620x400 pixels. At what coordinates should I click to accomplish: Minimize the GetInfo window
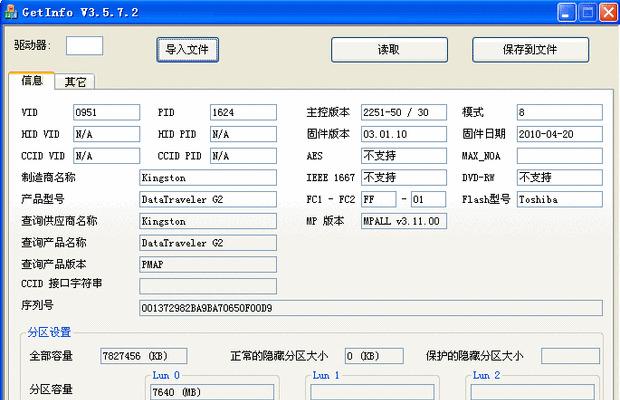click(566, 12)
